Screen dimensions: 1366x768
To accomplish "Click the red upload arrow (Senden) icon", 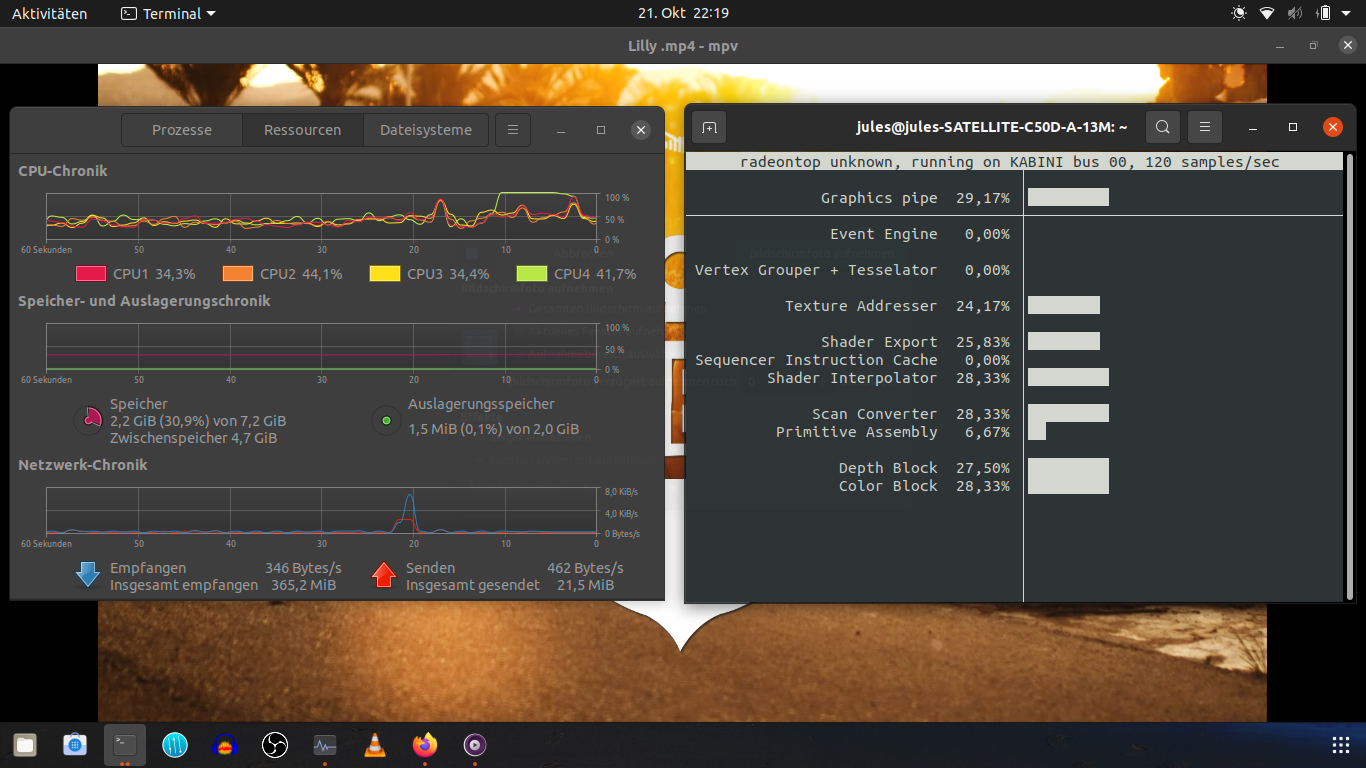I will point(384,575).
